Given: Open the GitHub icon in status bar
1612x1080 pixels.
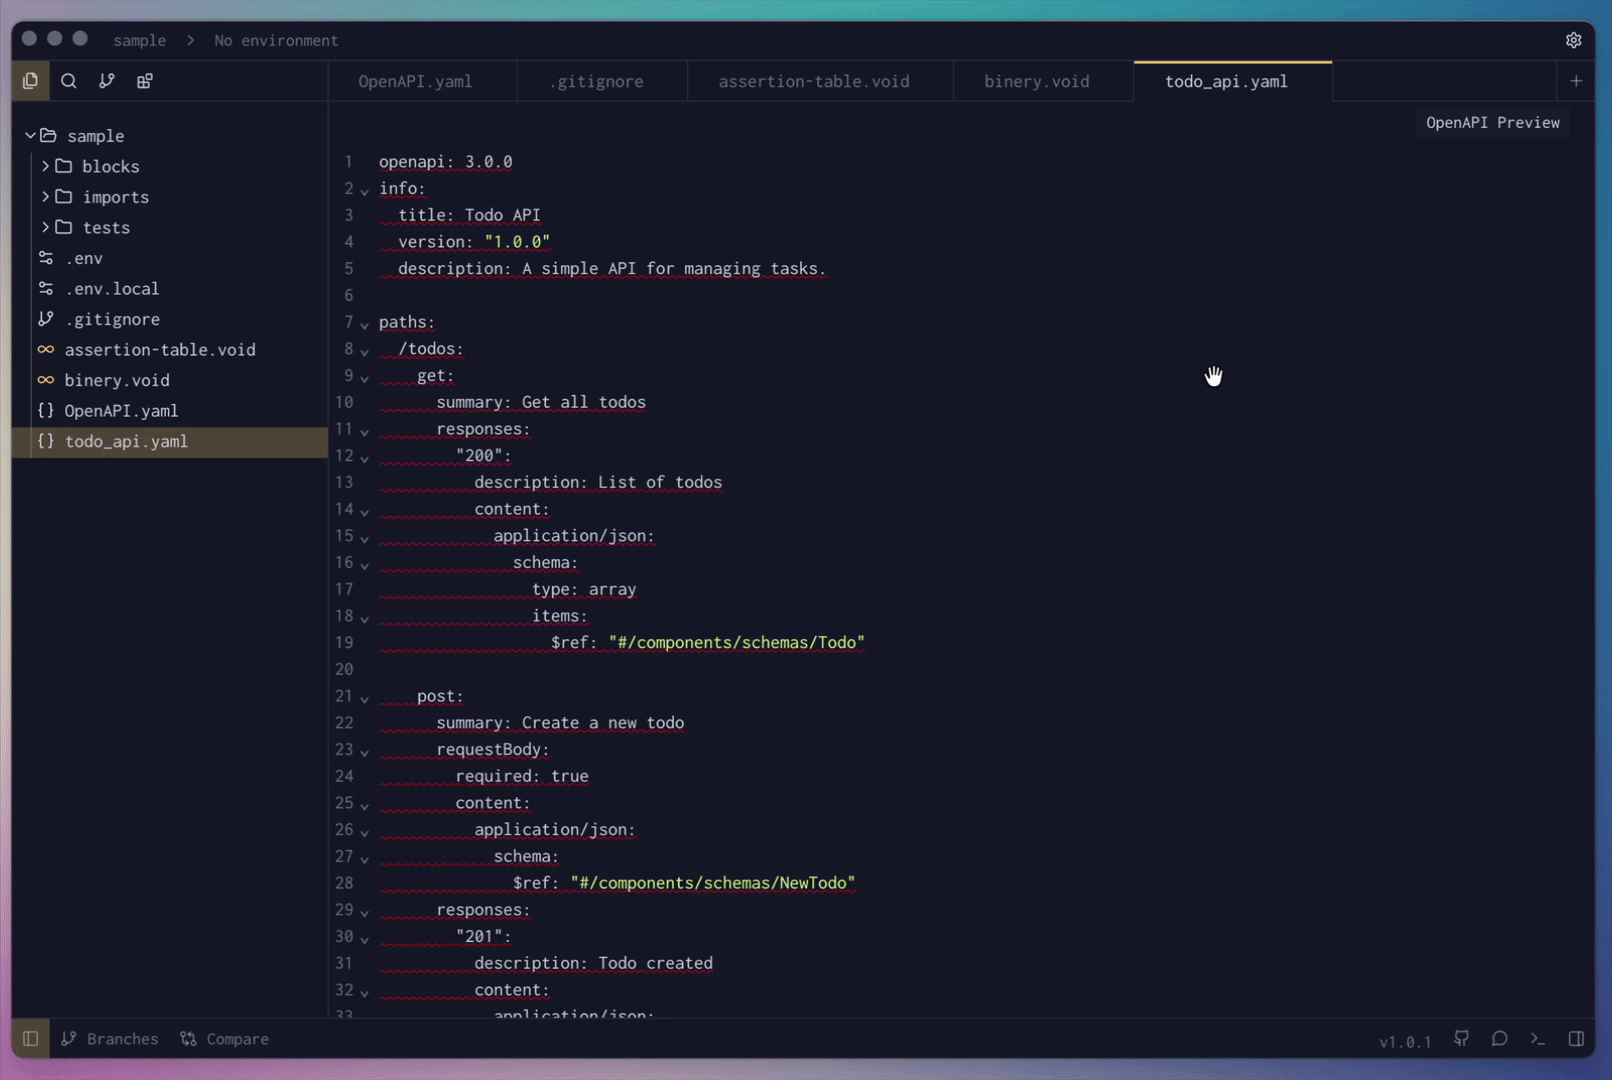Looking at the screenshot, I should tap(1461, 1039).
